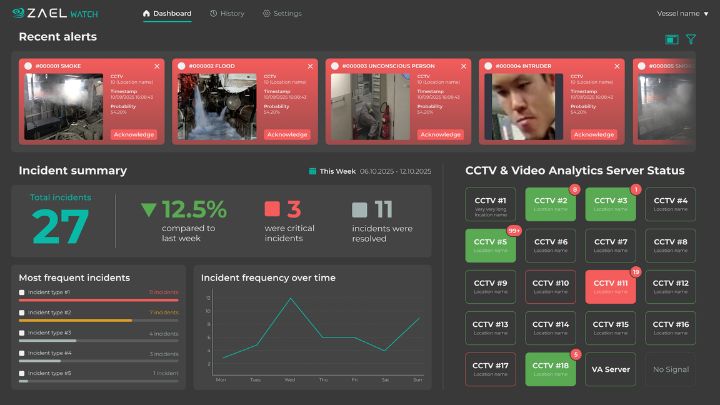This screenshot has height=405, width=720.
Task: Click the green decrease triangle indicator
Action: tap(149, 210)
